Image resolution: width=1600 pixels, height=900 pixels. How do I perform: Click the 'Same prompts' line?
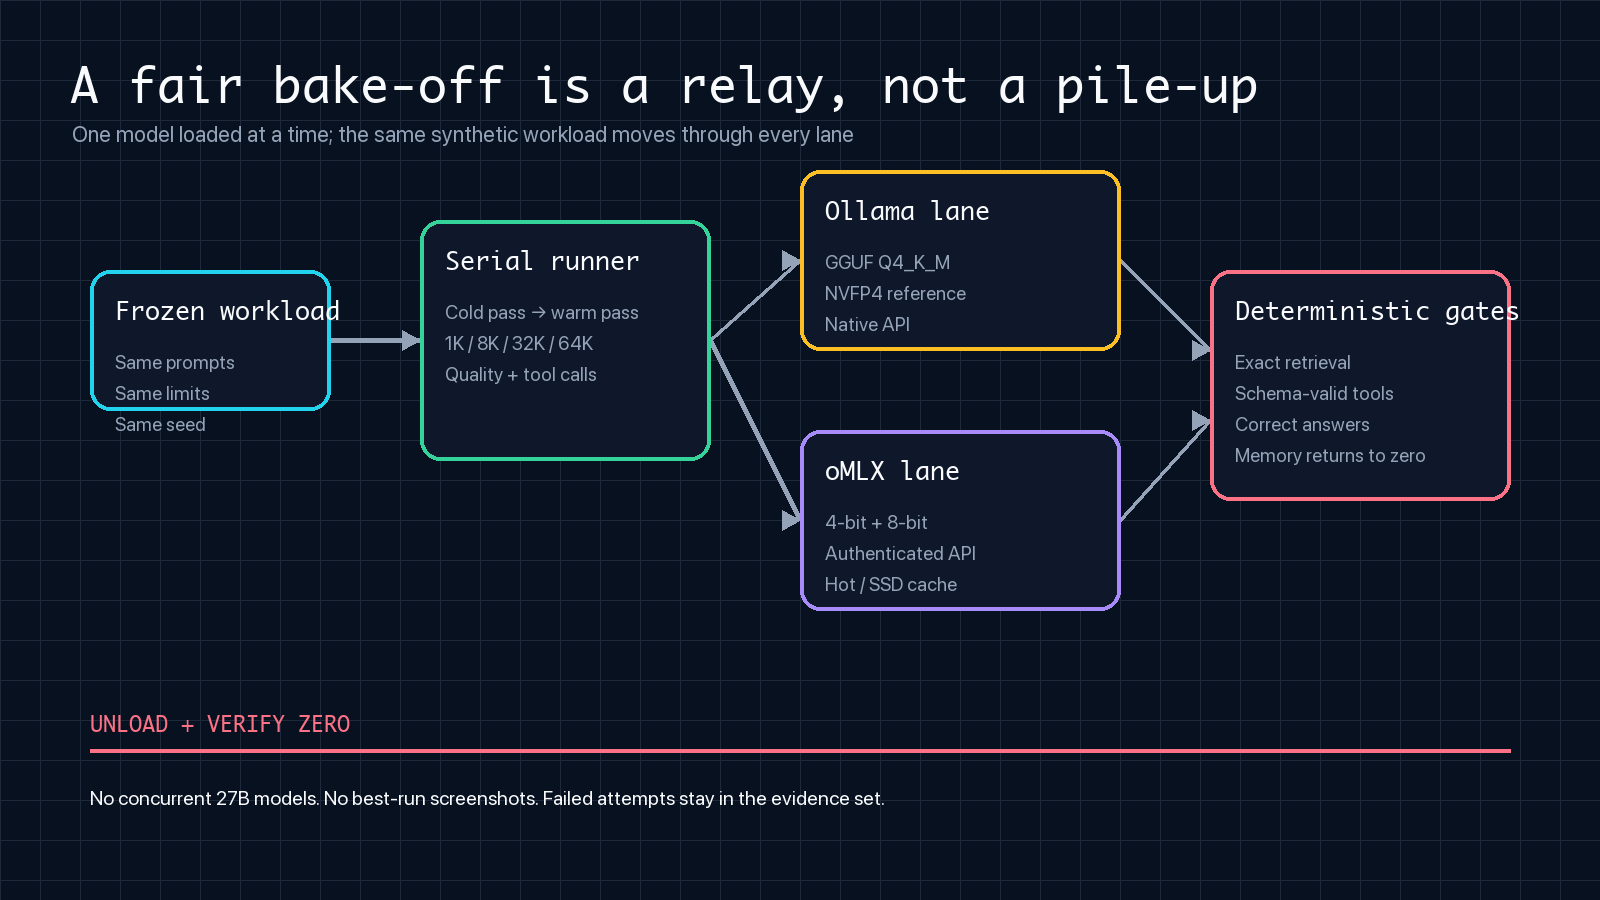[175, 363]
